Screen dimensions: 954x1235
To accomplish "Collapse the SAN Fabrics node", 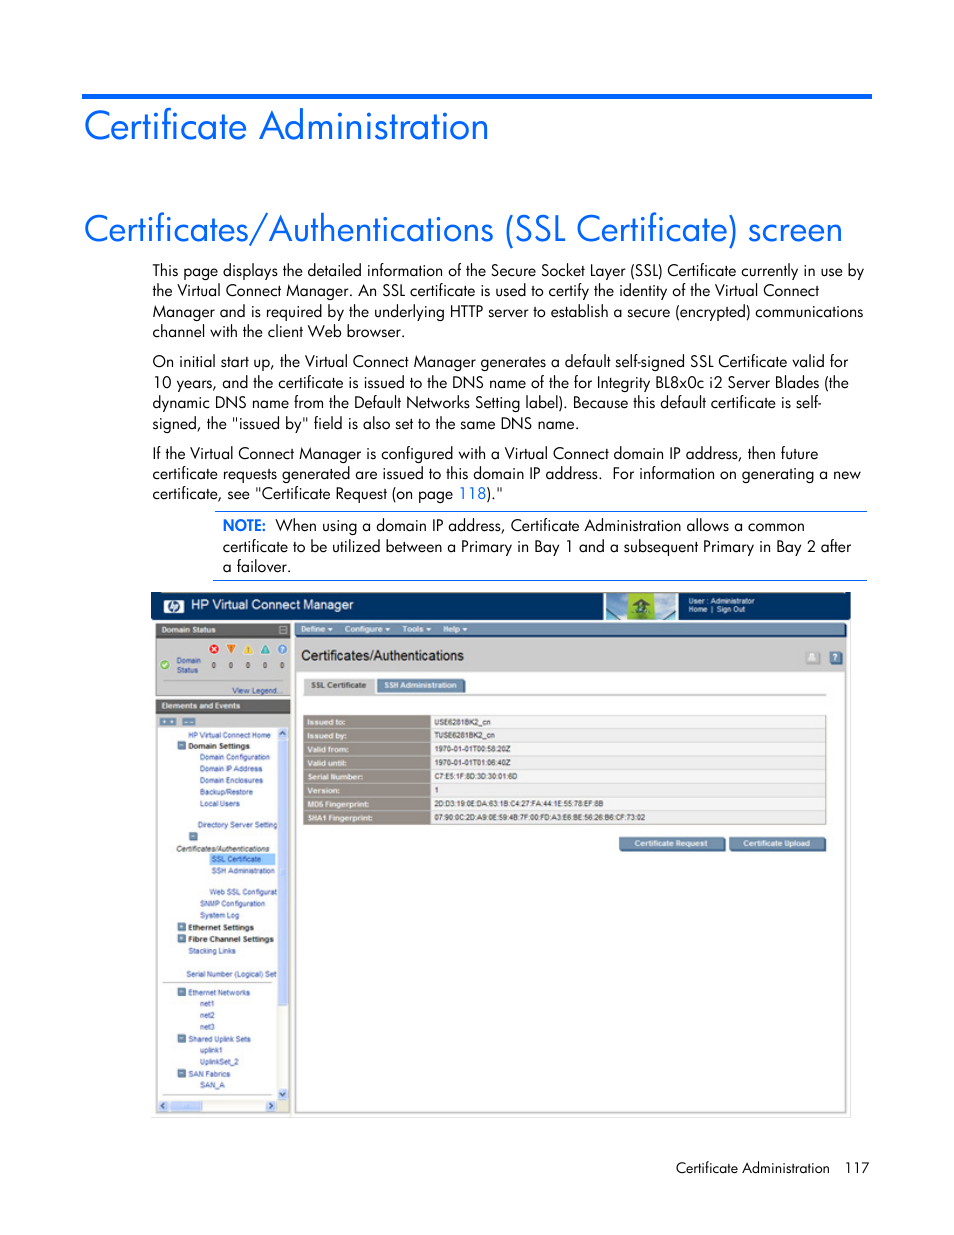I will [x=182, y=1073].
